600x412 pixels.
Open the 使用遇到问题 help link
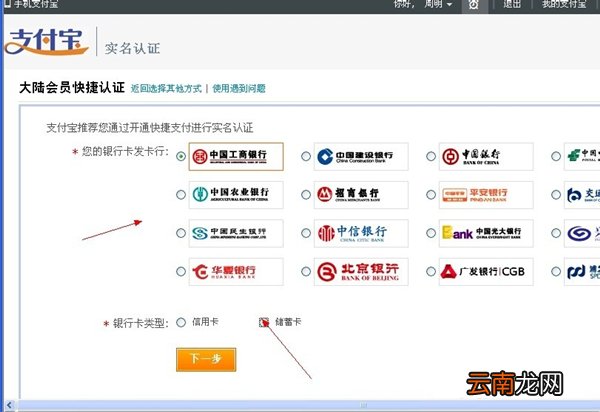tap(239, 89)
